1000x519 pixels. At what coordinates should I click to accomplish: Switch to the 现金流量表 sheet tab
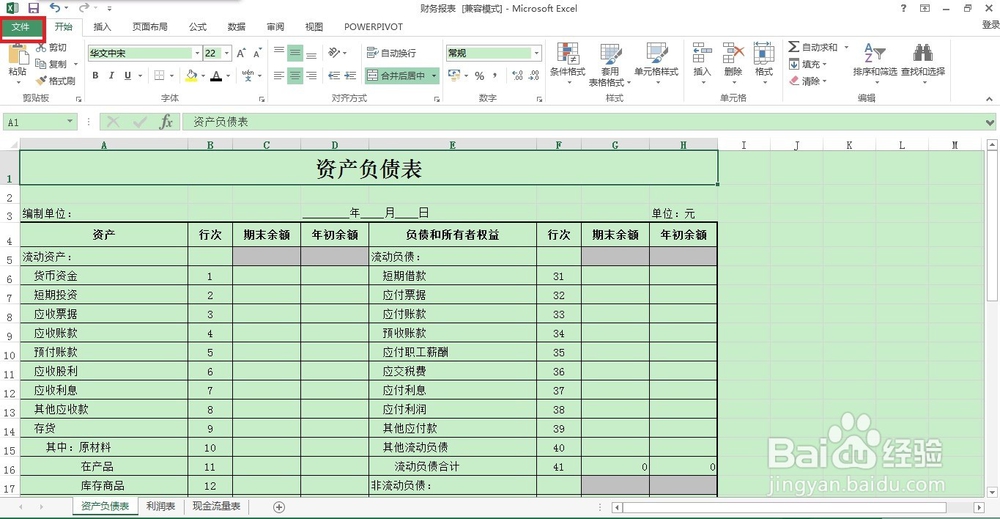[x=217, y=506]
